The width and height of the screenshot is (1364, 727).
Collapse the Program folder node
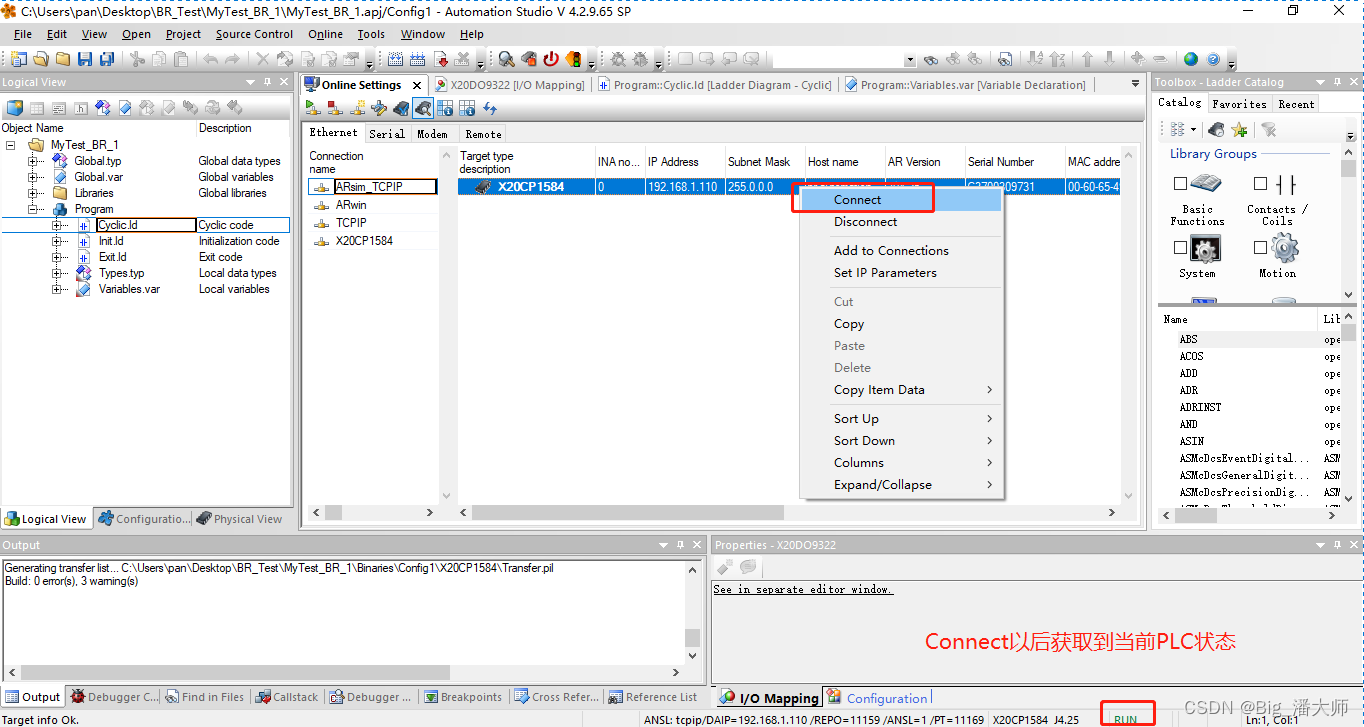tap(34, 209)
